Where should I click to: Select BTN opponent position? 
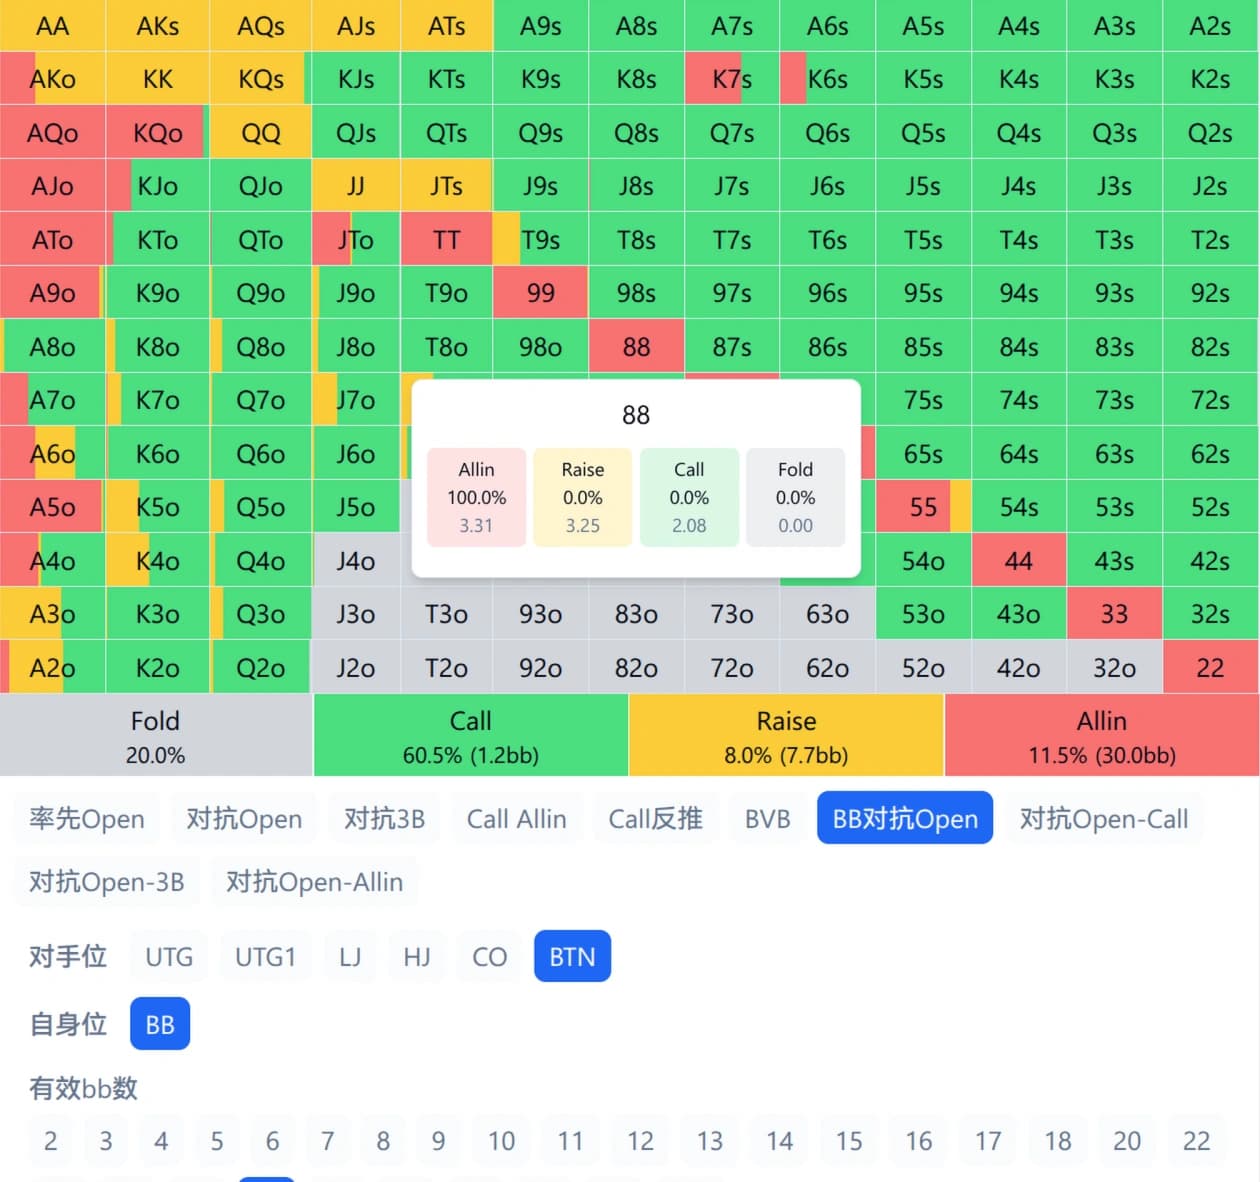coord(572,956)
